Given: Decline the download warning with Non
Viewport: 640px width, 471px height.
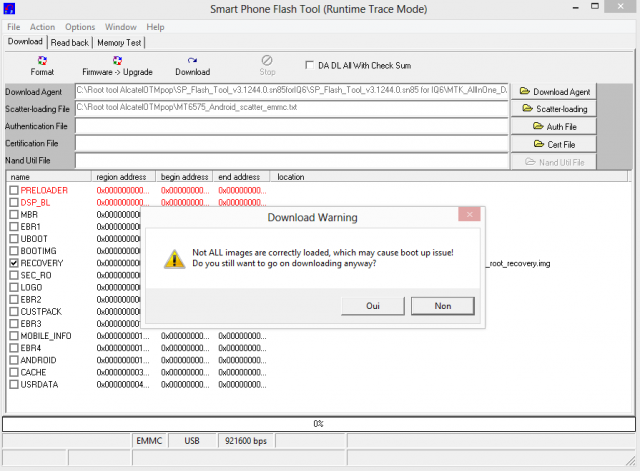Looking at the screenshot, I should [x=442, y=306].
